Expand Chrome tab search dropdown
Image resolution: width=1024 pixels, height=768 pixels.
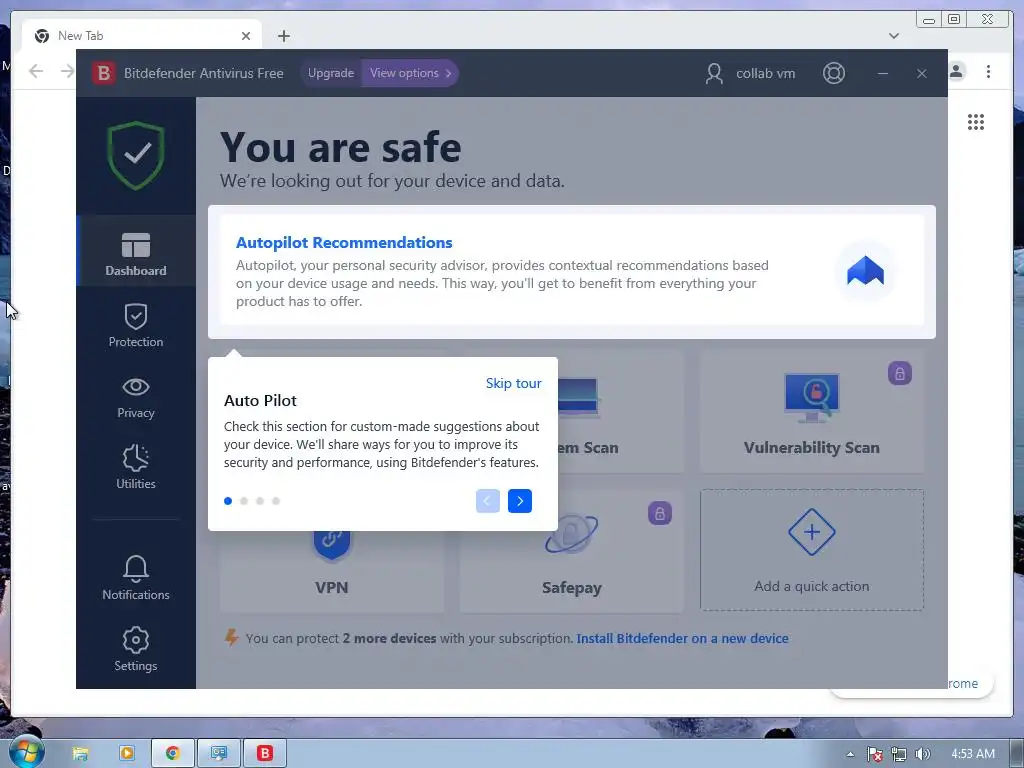click(894, 36)
